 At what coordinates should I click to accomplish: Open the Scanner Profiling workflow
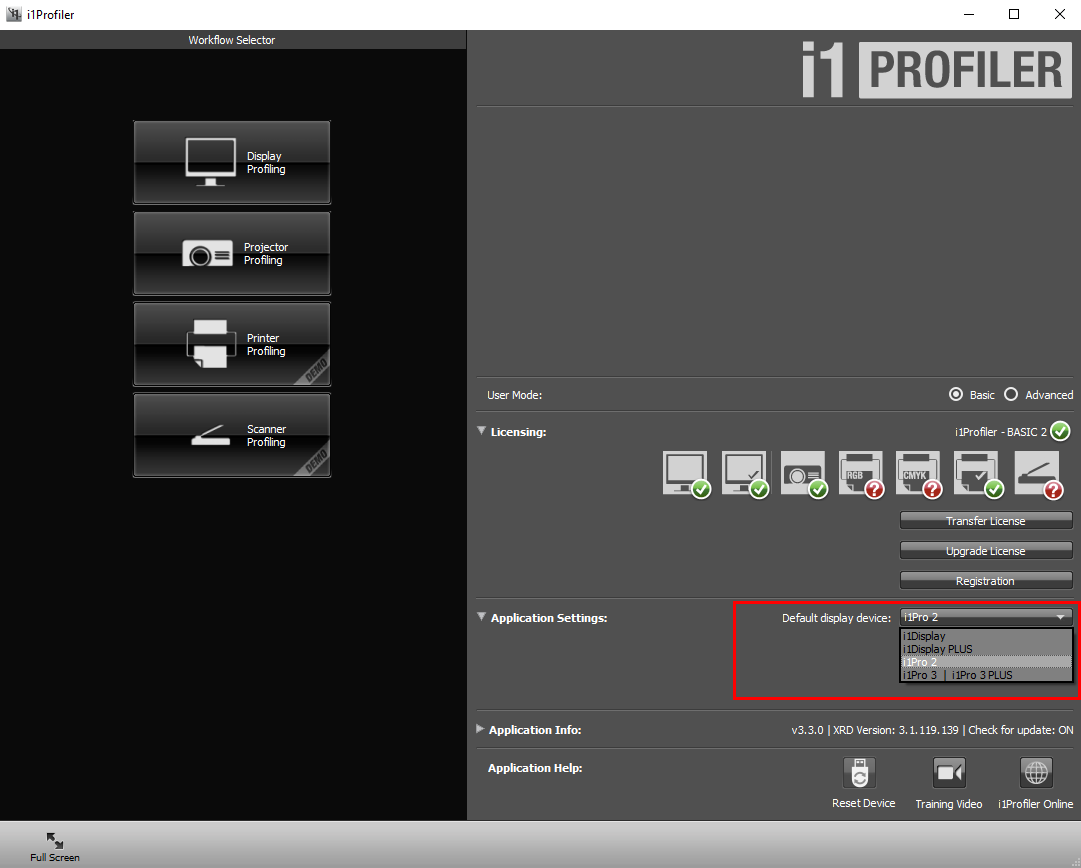232,435
